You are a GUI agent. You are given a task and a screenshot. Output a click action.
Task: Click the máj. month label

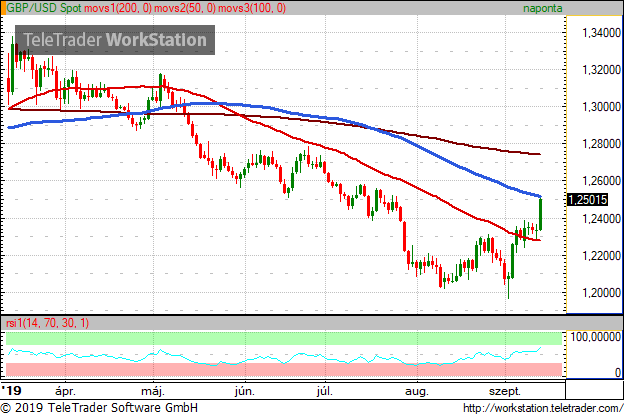pyautogui.click(x=153, y=391)
